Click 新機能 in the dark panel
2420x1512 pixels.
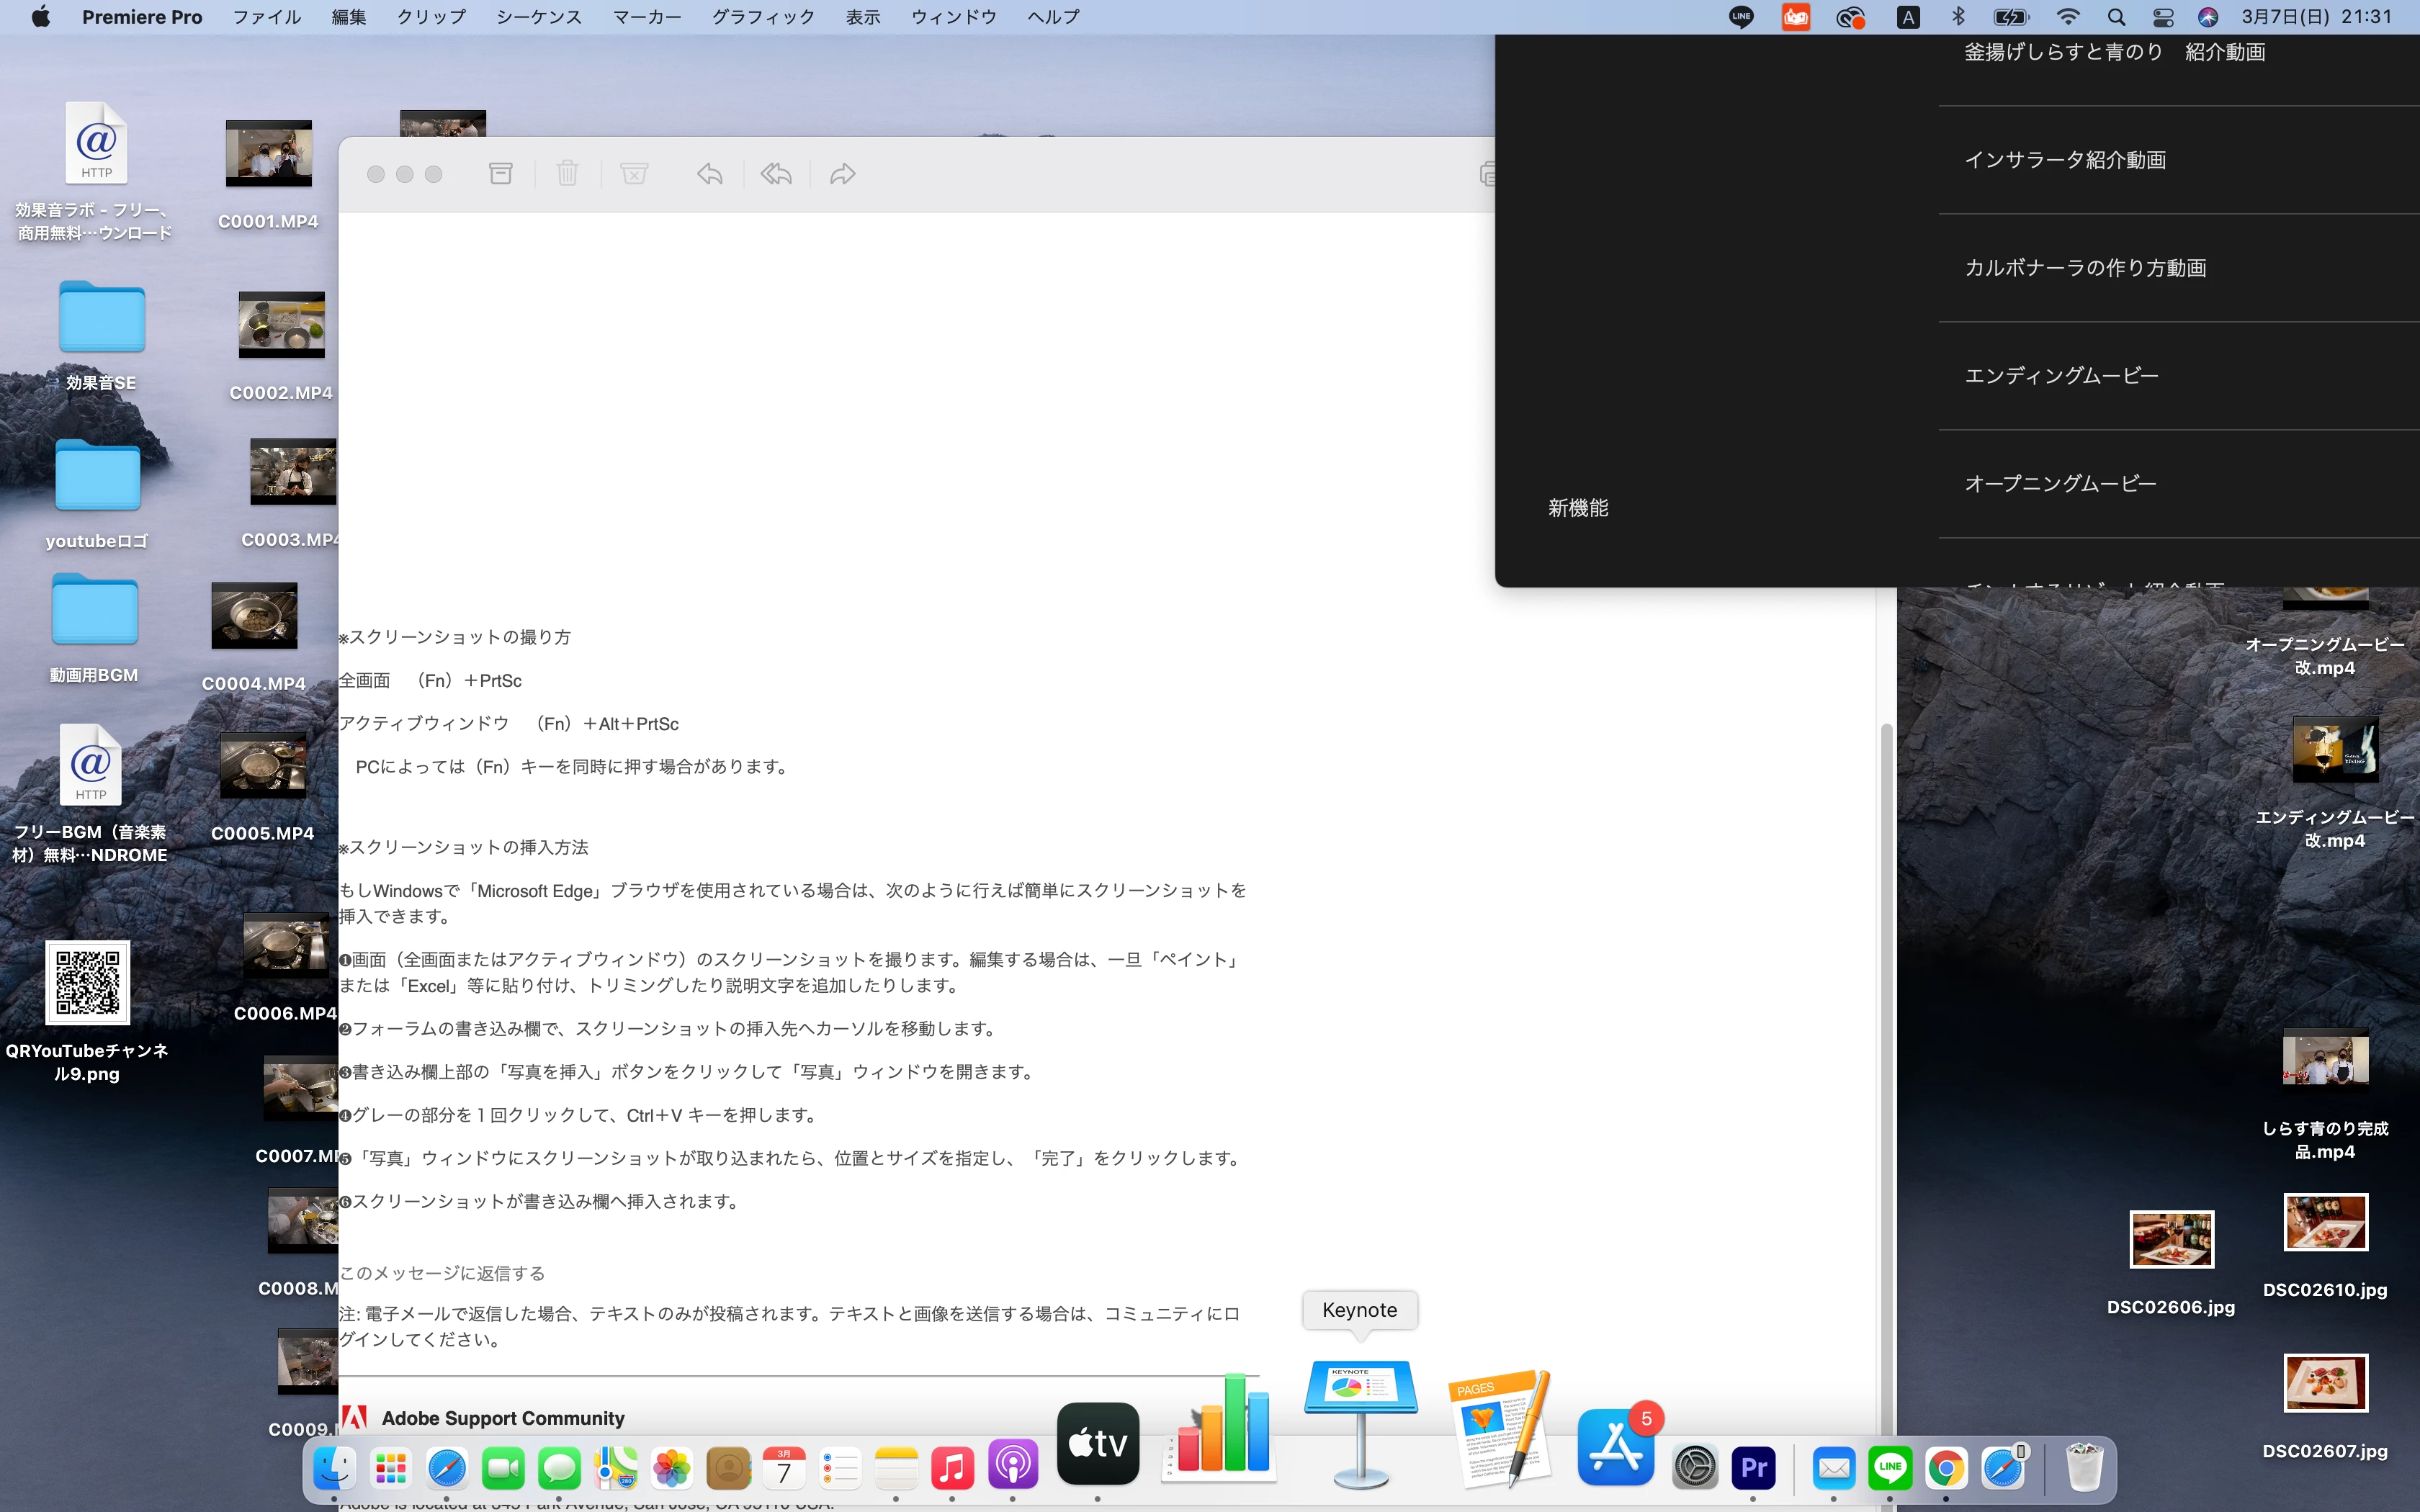point(1578,508)
